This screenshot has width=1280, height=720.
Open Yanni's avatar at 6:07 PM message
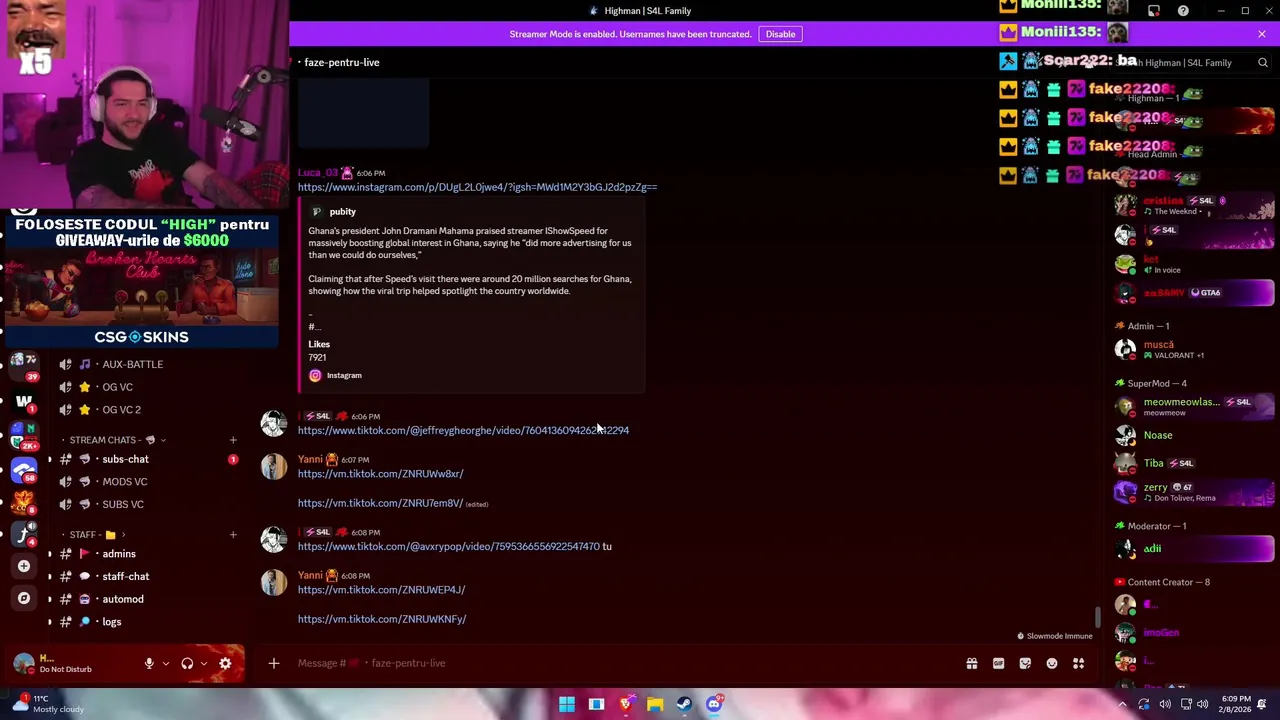274,467
